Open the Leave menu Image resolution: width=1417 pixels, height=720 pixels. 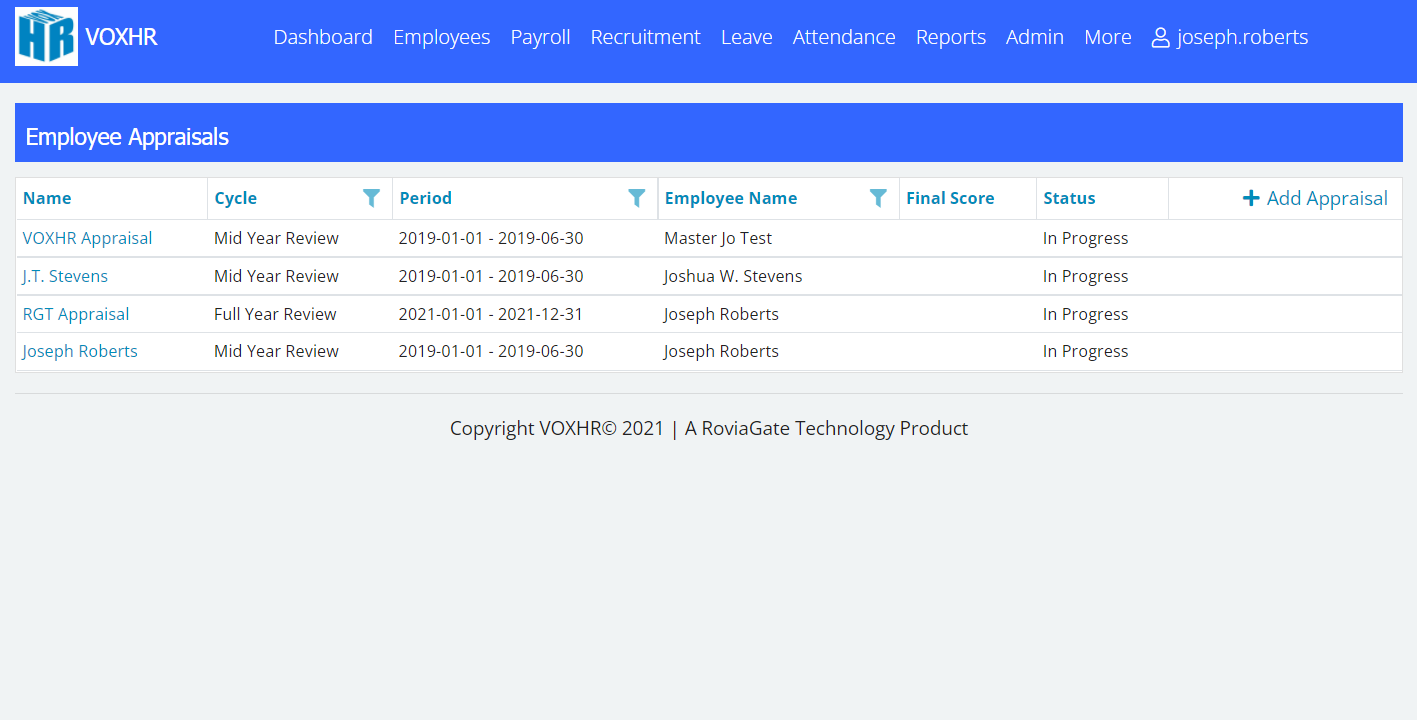click(747, 37)
